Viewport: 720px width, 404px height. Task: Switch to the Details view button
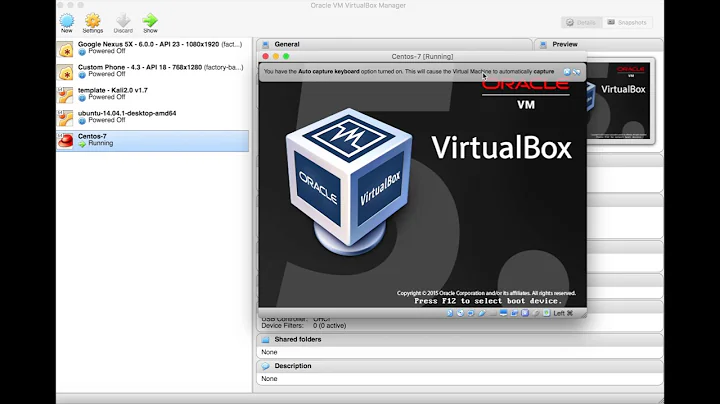click(581, 22)
